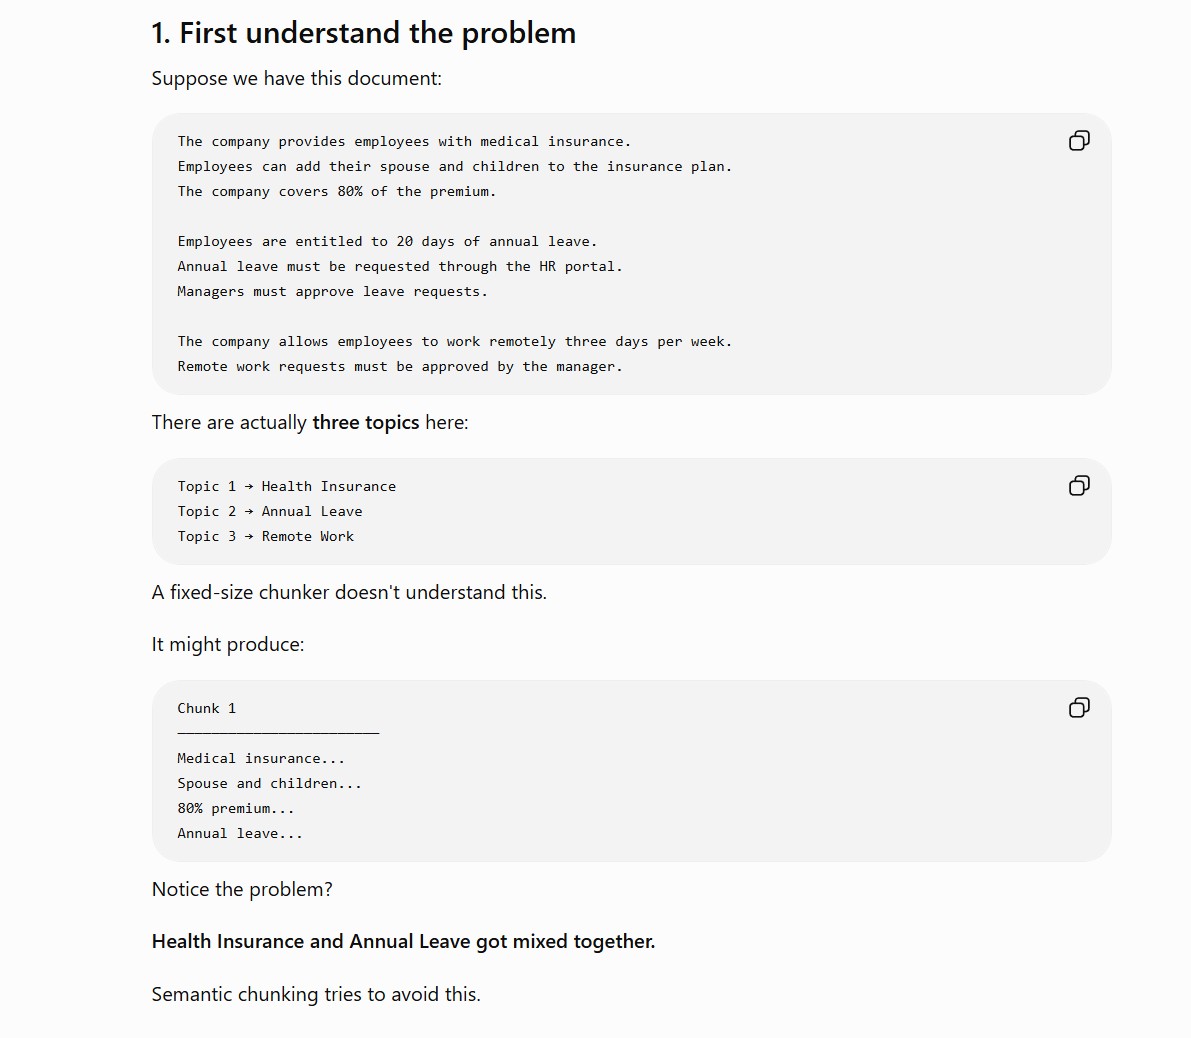
Task: Click the bold 'three topics' text
Action: pyautogui.click(x=365, y=423)
